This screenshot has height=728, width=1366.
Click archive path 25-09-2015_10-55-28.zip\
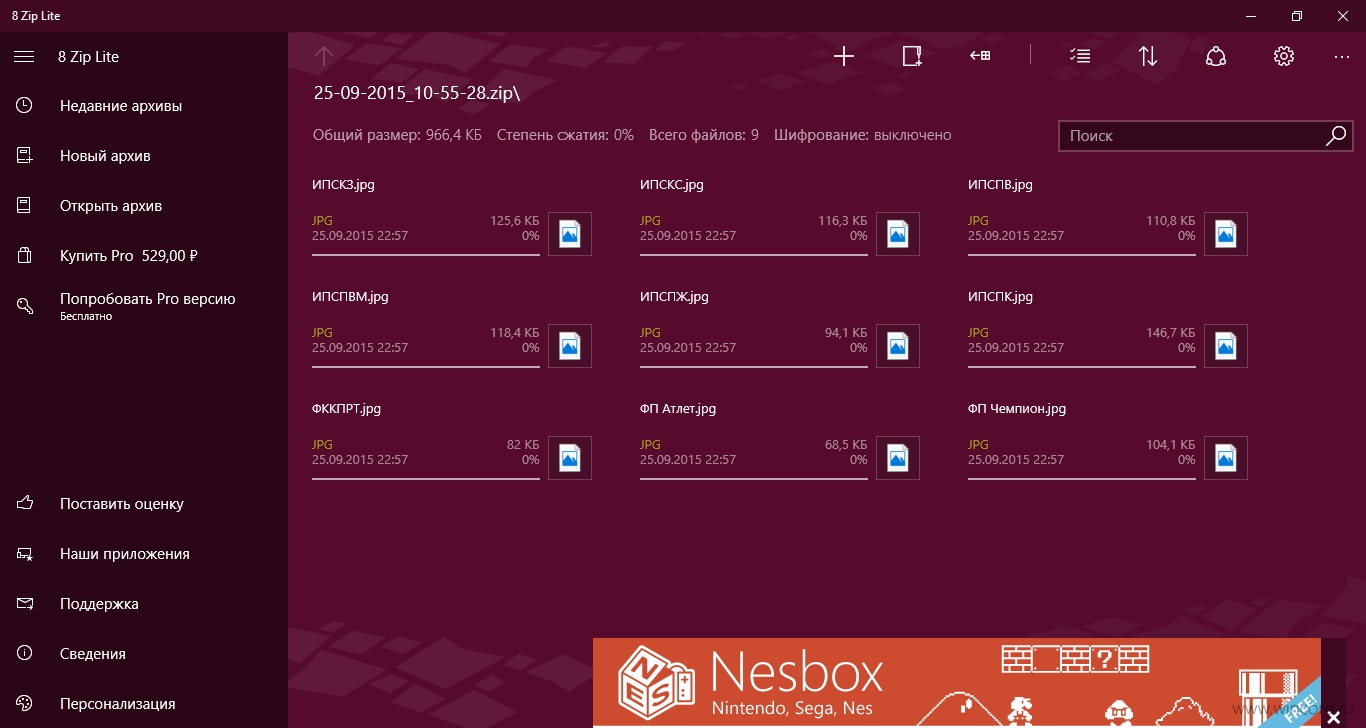coord(417,93)
